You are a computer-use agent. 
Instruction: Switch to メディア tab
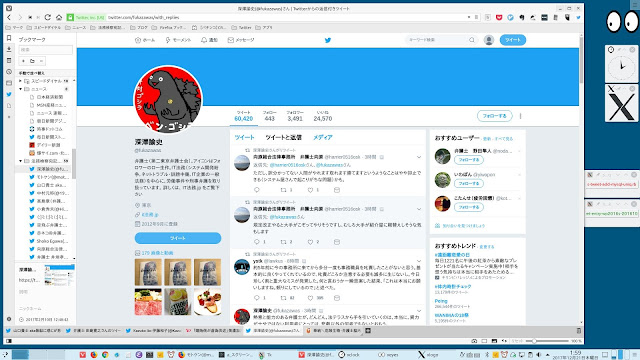[322, 138]
